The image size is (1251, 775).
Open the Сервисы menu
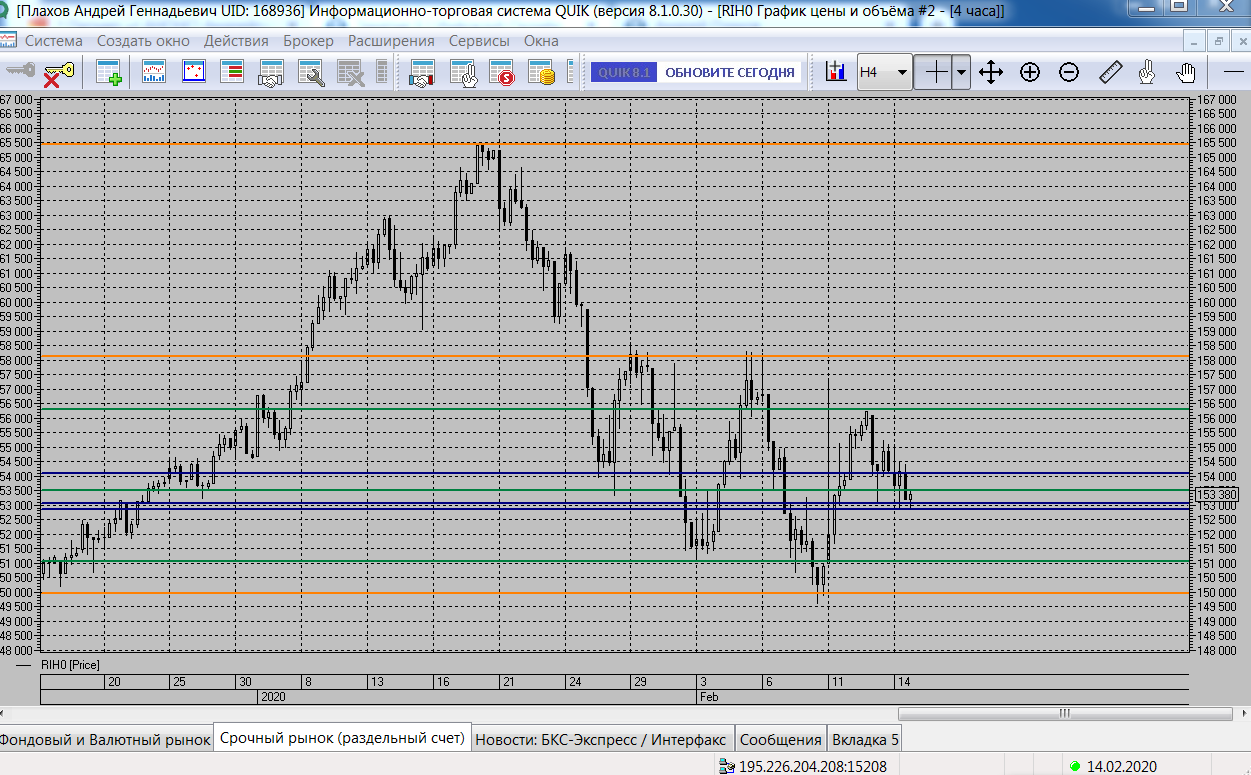click(479, 41)
